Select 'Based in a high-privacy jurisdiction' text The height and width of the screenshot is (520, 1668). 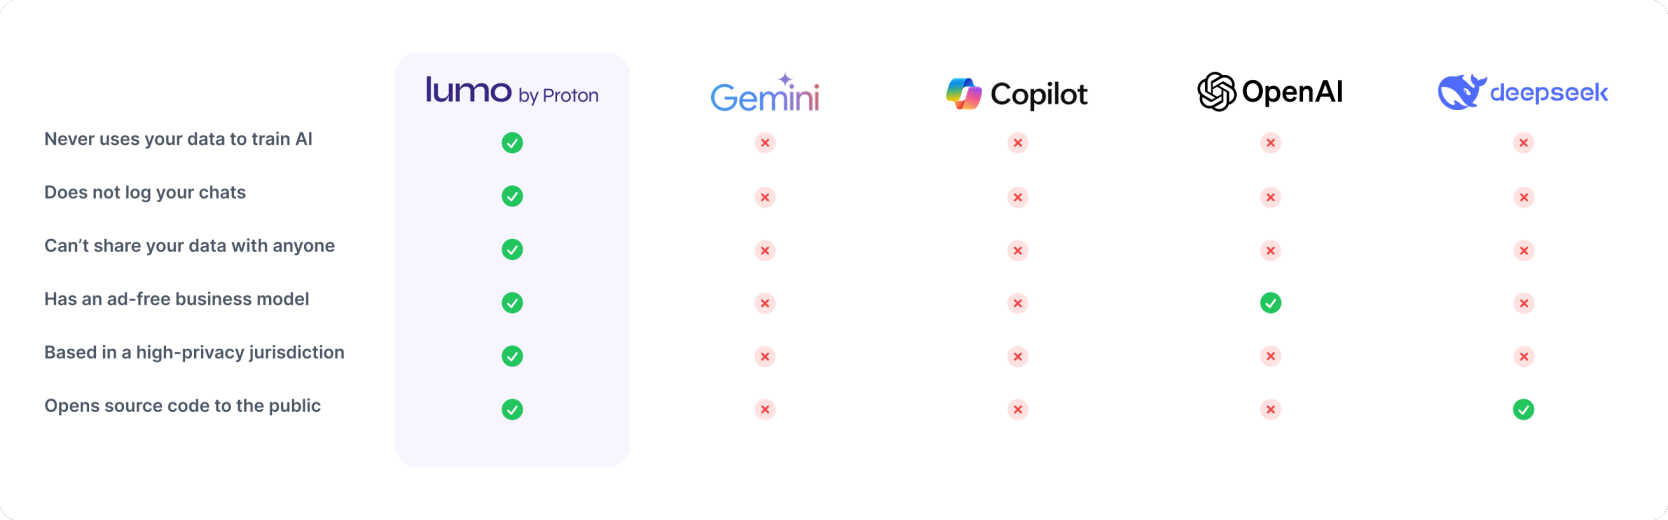[194, 352]
